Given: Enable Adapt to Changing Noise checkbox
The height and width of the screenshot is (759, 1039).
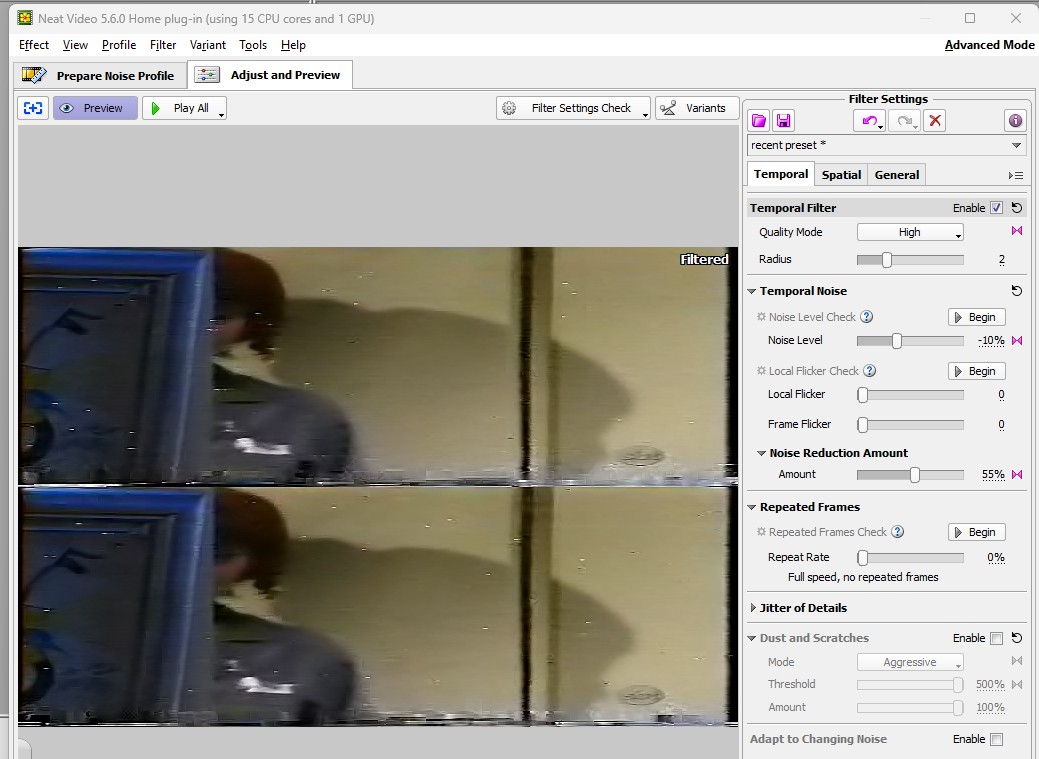Looking at the screenshot, I should coord(996,739).
